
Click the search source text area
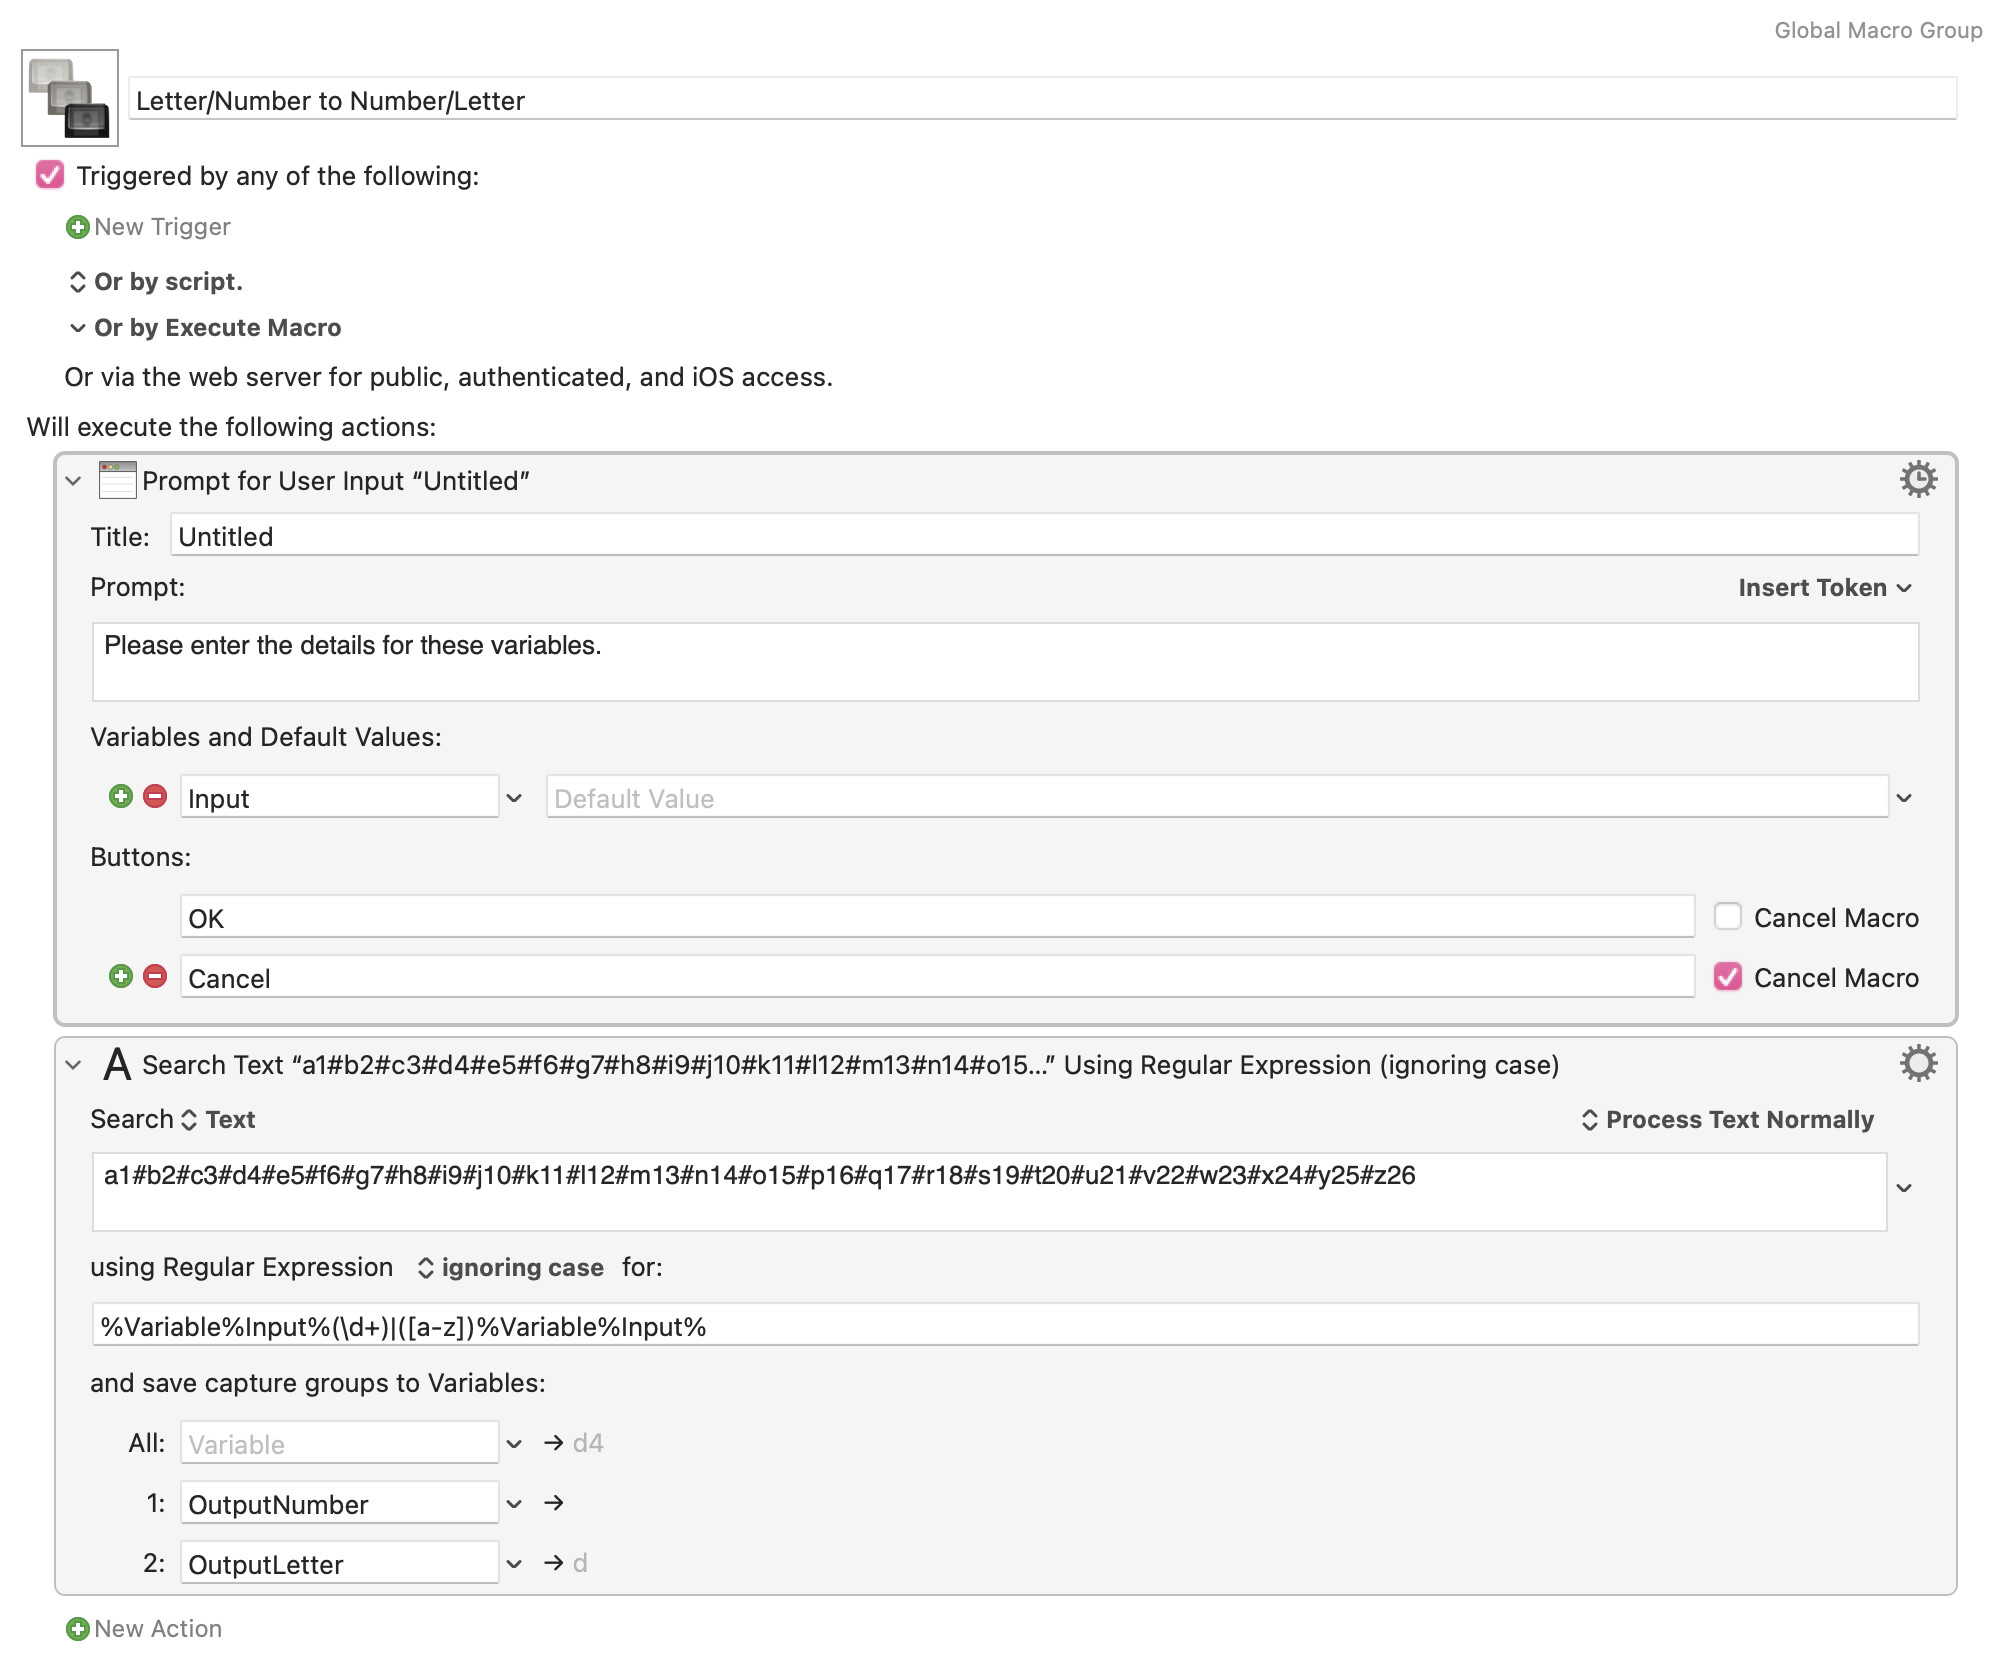click(989, 1192)
